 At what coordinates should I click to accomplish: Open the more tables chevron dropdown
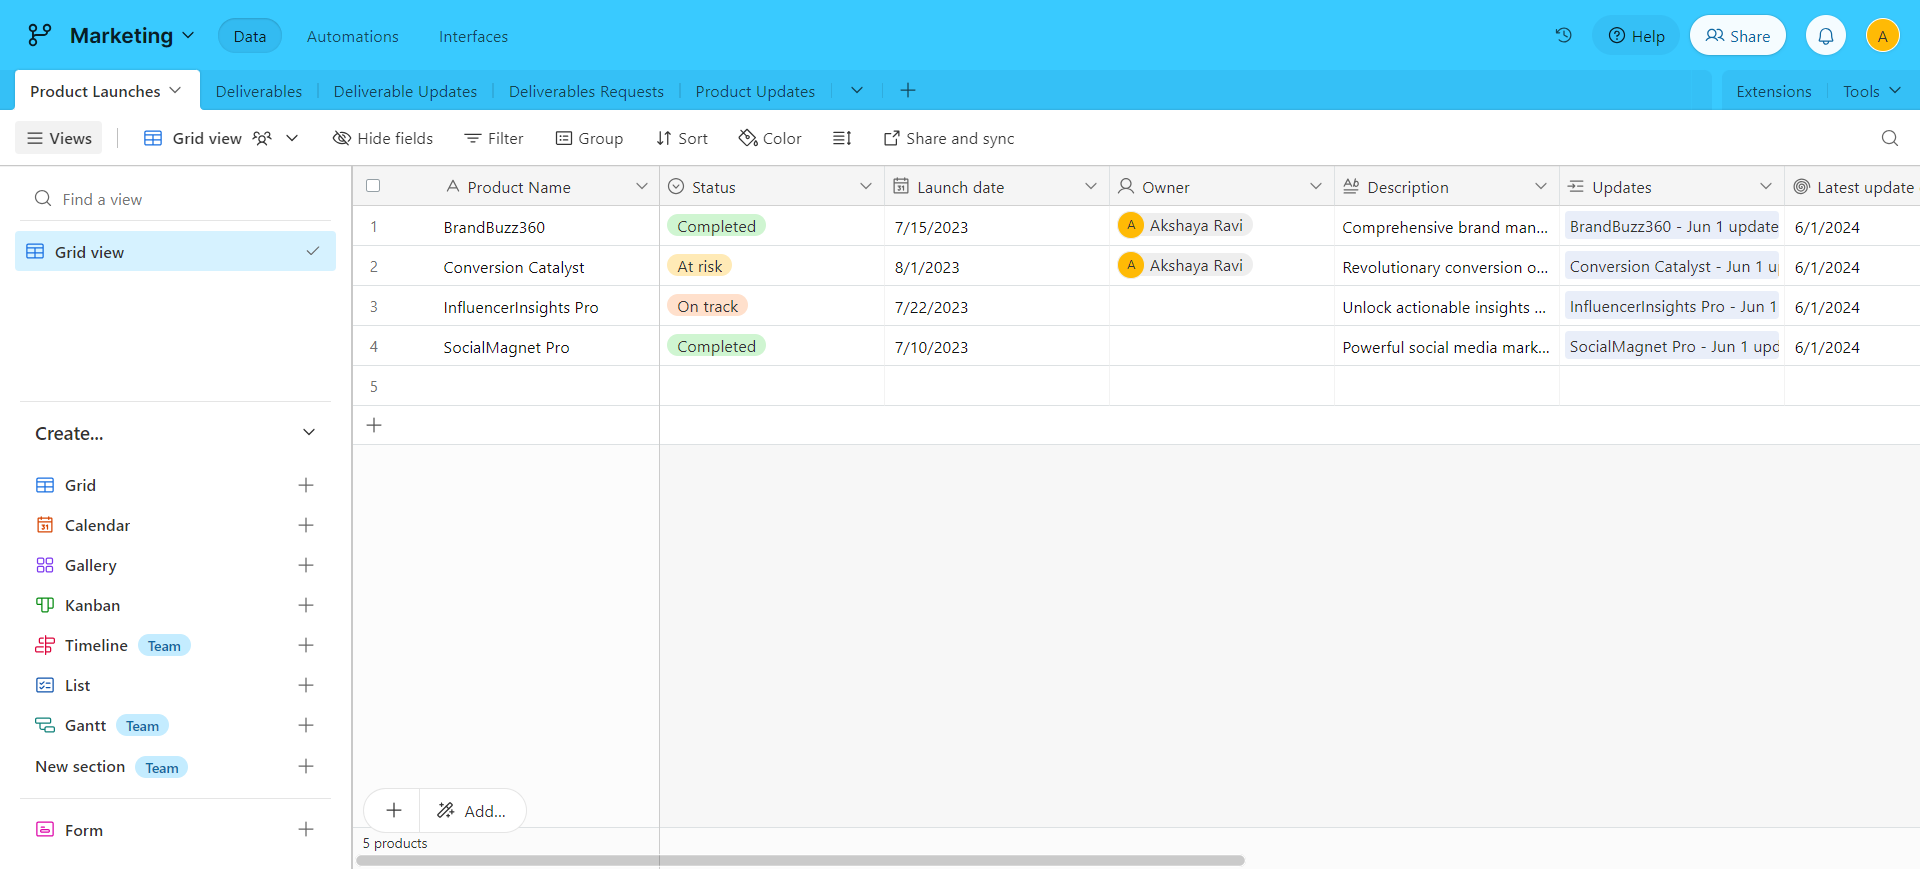857,90
